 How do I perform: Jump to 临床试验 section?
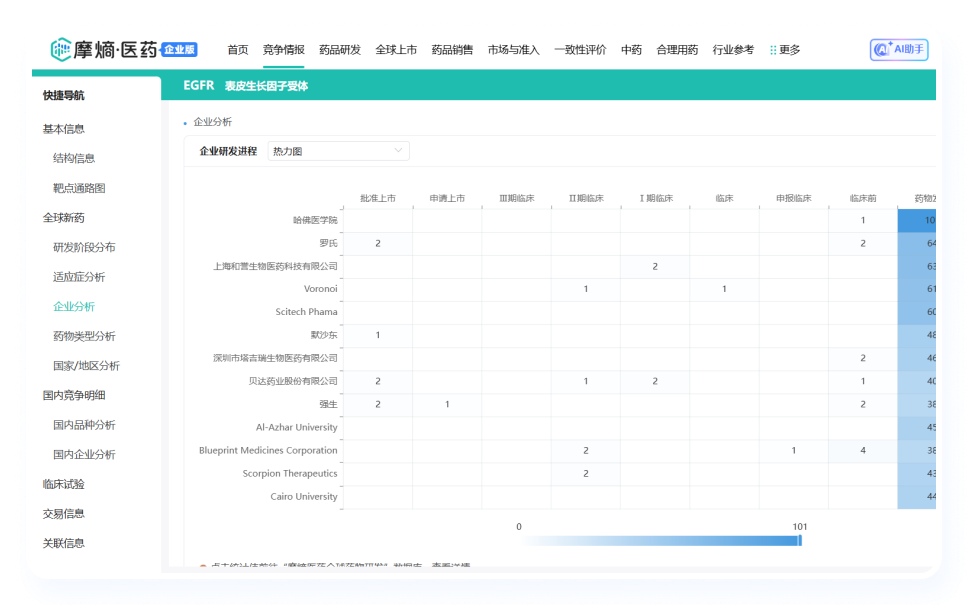pyautogui.click(x=64, y=485)
